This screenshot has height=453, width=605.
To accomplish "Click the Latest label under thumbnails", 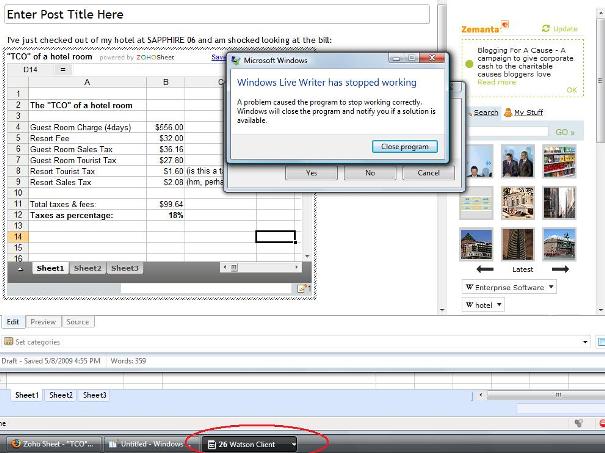I will coord(522,269).
